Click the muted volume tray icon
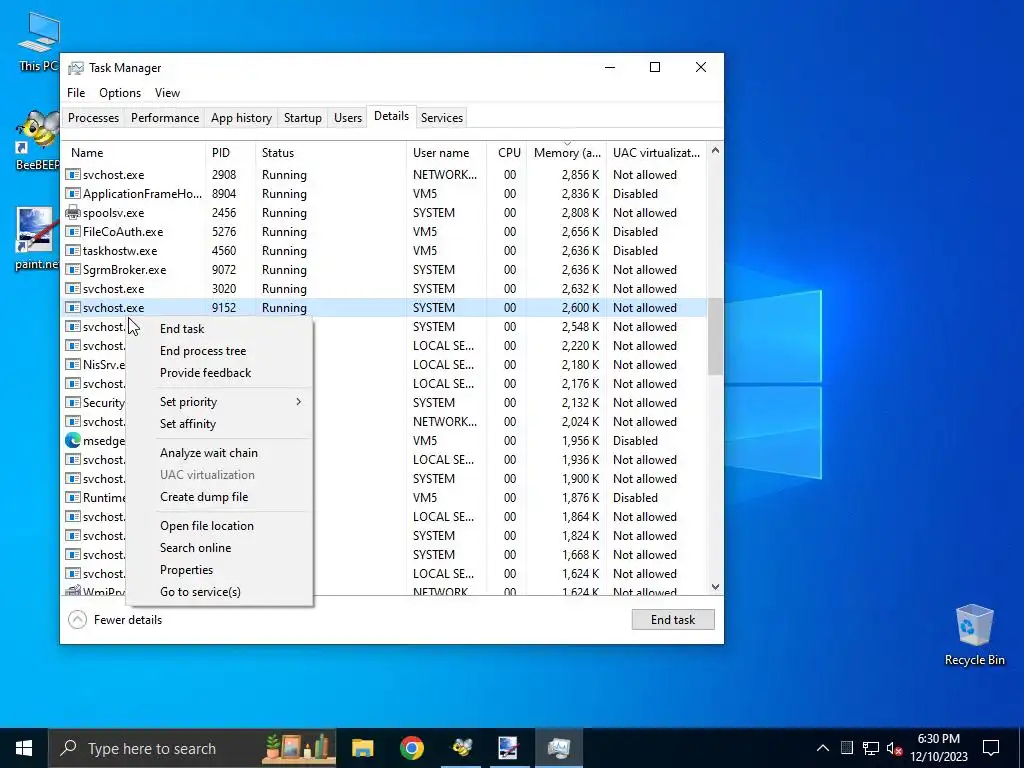 pos(894,748)
